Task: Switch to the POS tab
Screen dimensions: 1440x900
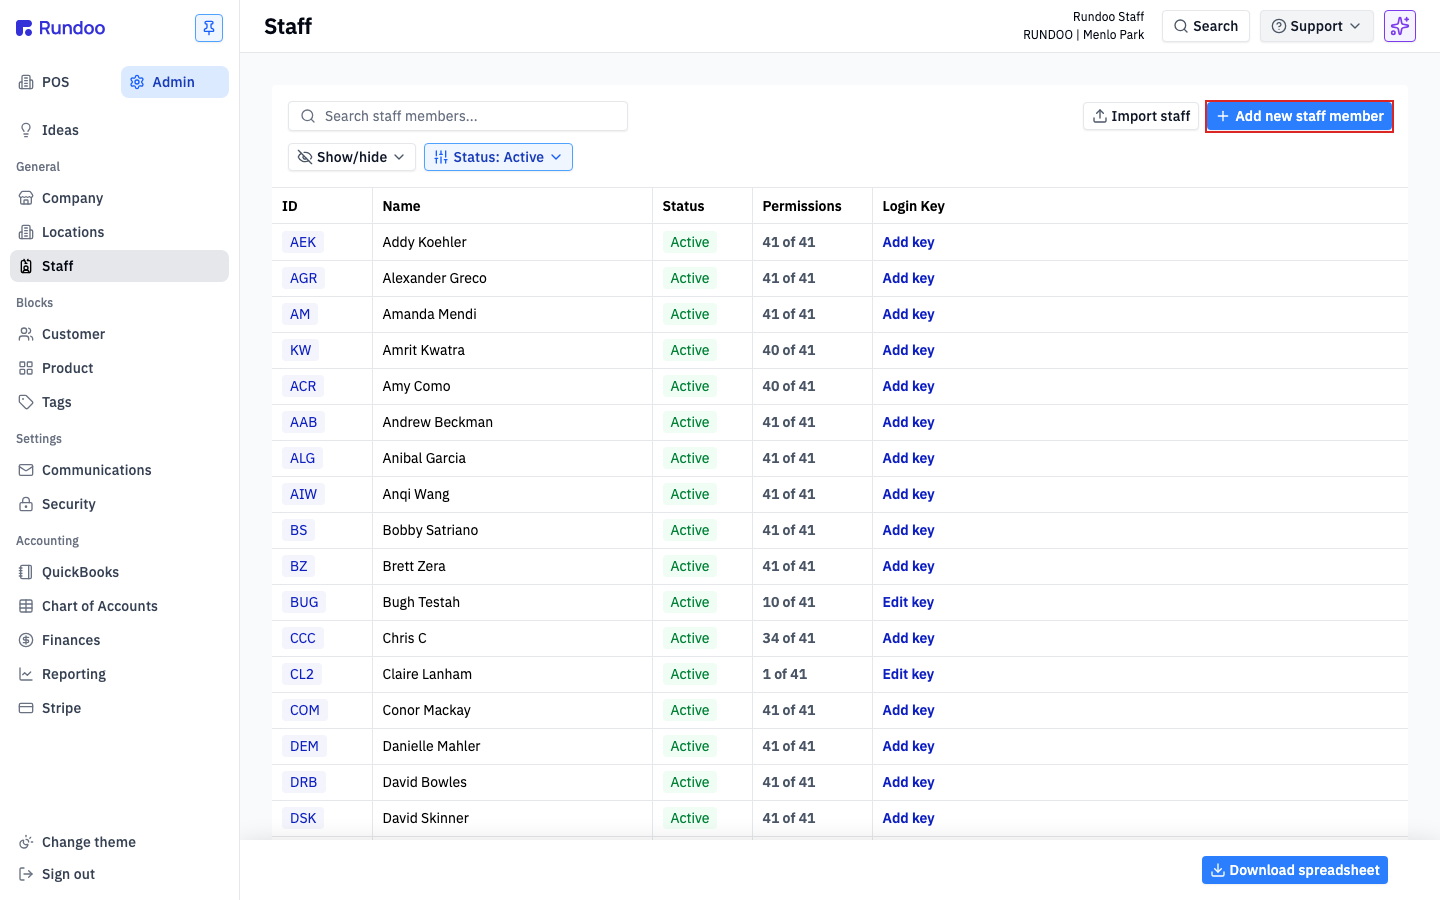Action: 62,82
